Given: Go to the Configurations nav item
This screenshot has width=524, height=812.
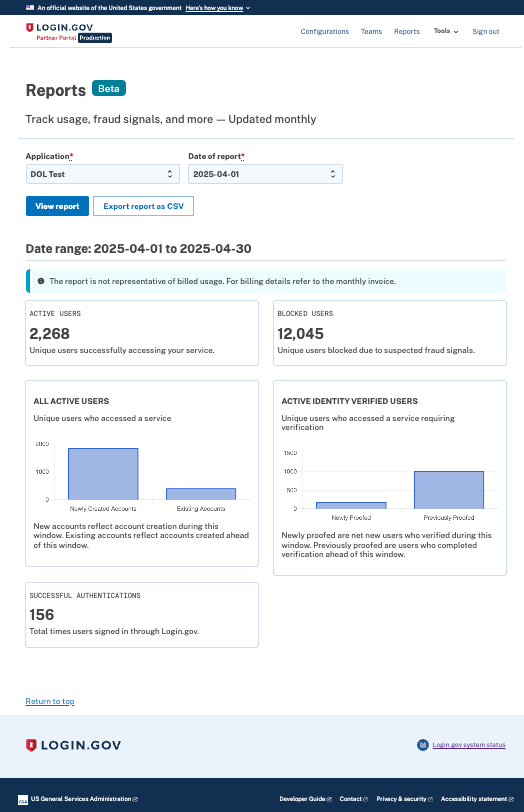Looking at the screenshot, I should 325,32.
